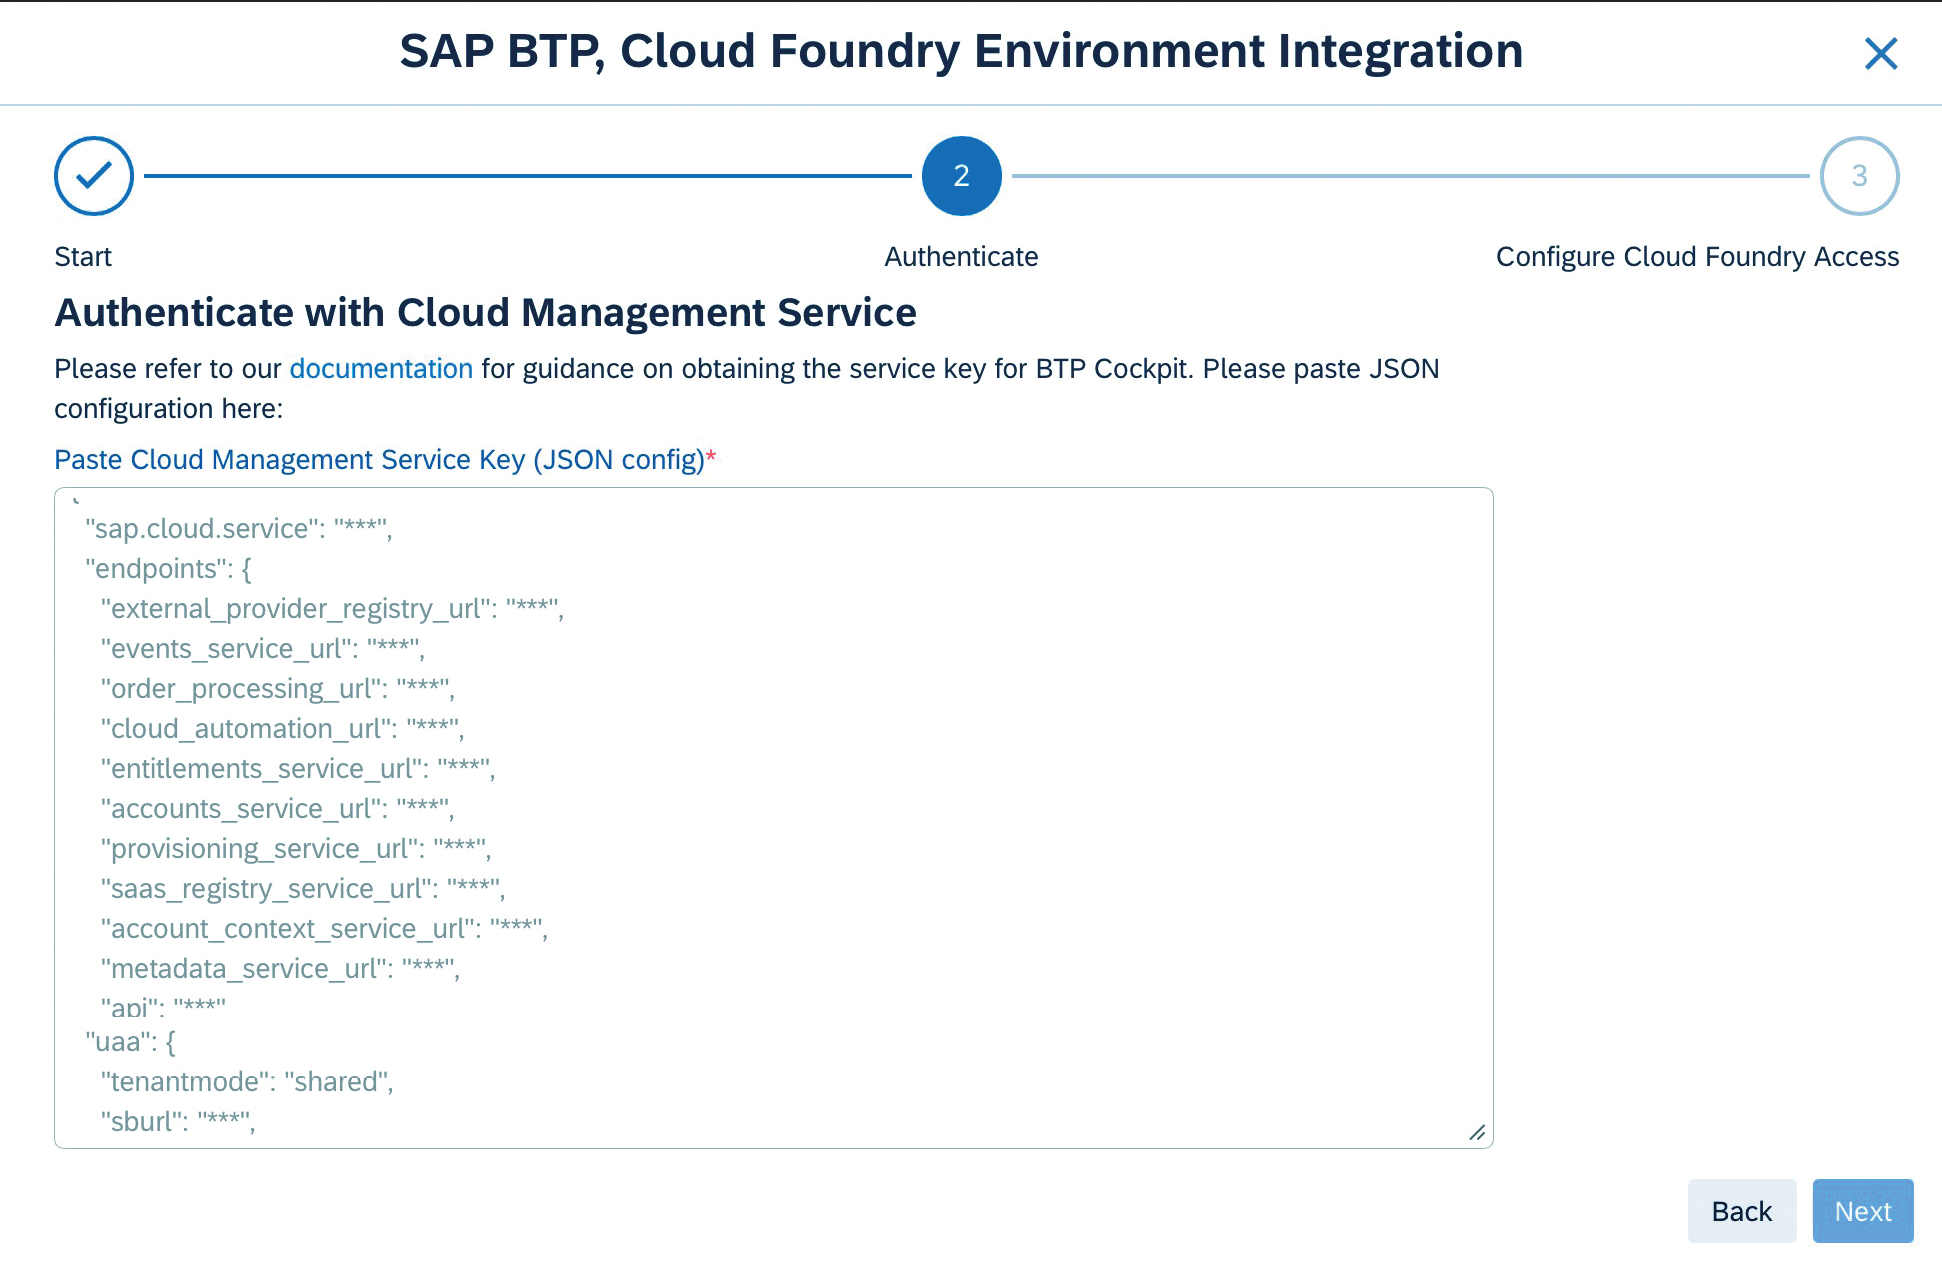Select step 2 Authenticate circle
Viewport: 1942px width, 1261px height.
tap(961, 176)
